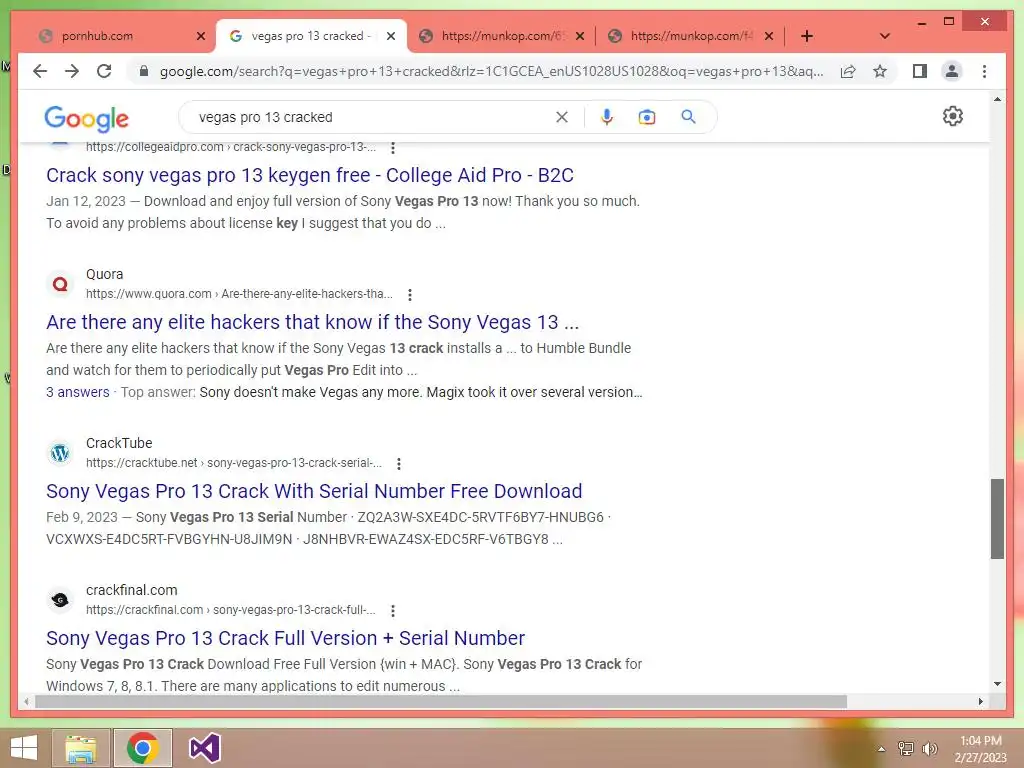Open the Windows Start menu
This screenshot has width=1024, height=768.
pyautogui.click(x=24, y=748)
